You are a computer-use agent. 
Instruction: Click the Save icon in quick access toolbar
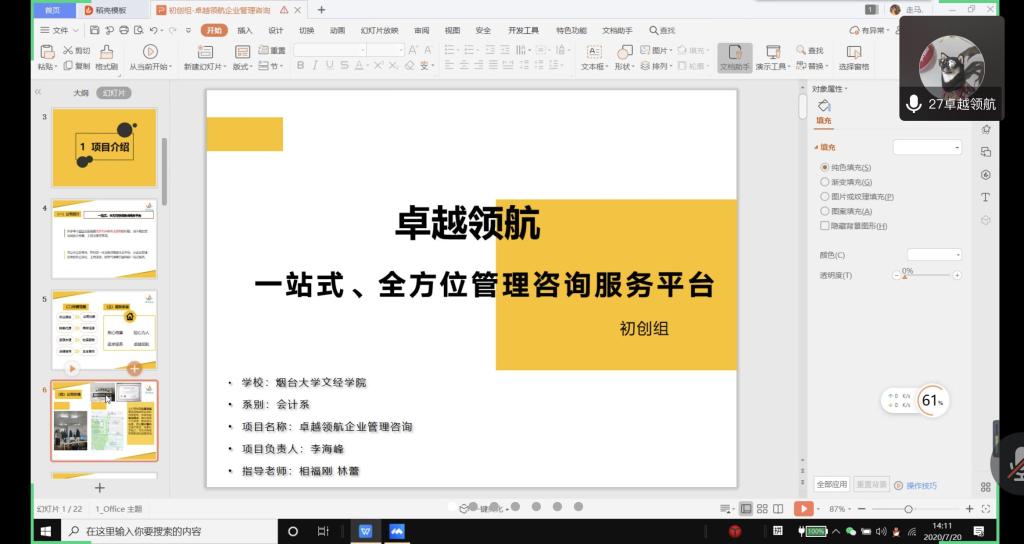point(95,30)
